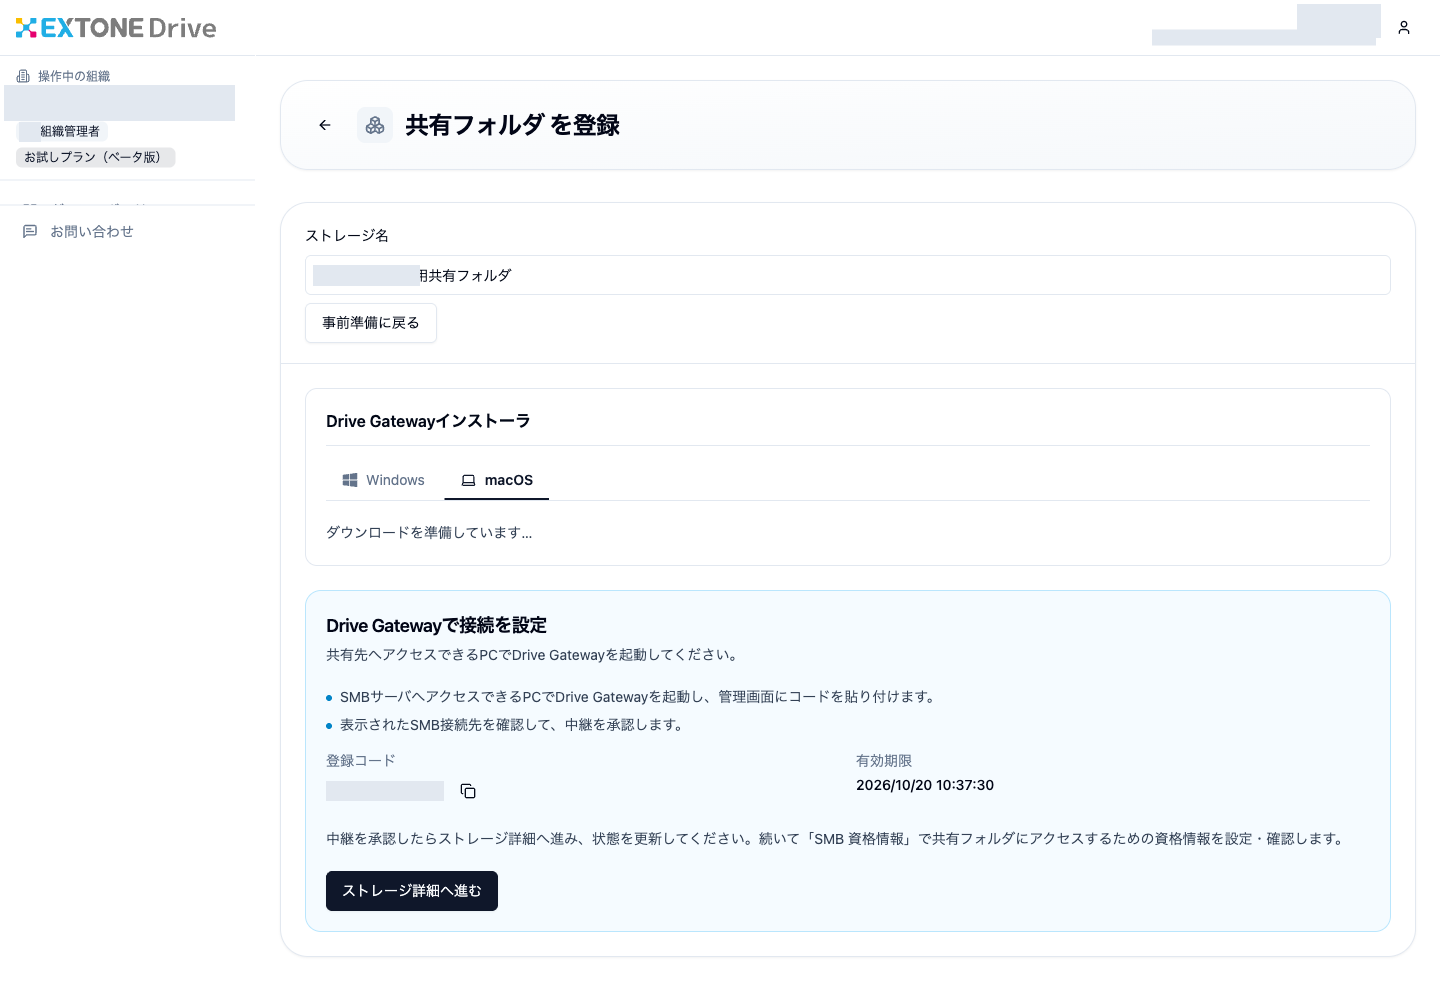Copy the registration code

(x=468, y=791)
